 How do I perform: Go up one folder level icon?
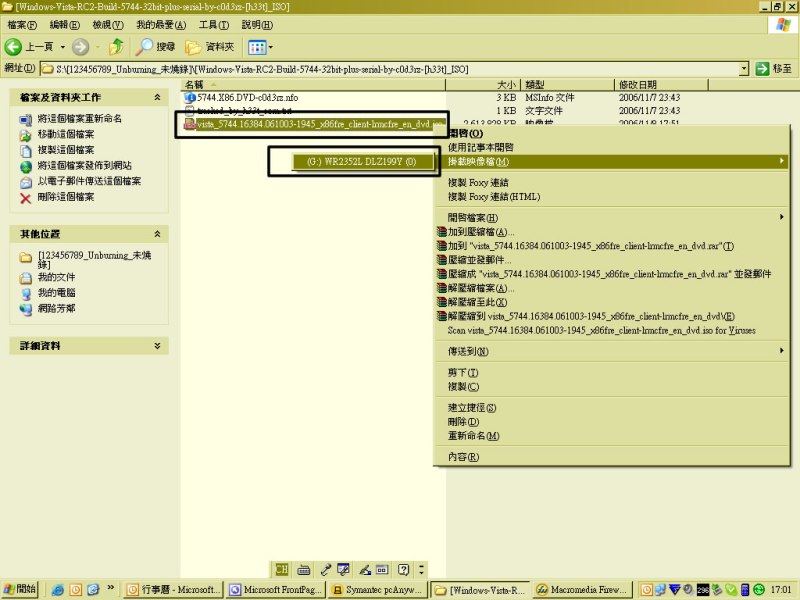click(x=117, y=47)
